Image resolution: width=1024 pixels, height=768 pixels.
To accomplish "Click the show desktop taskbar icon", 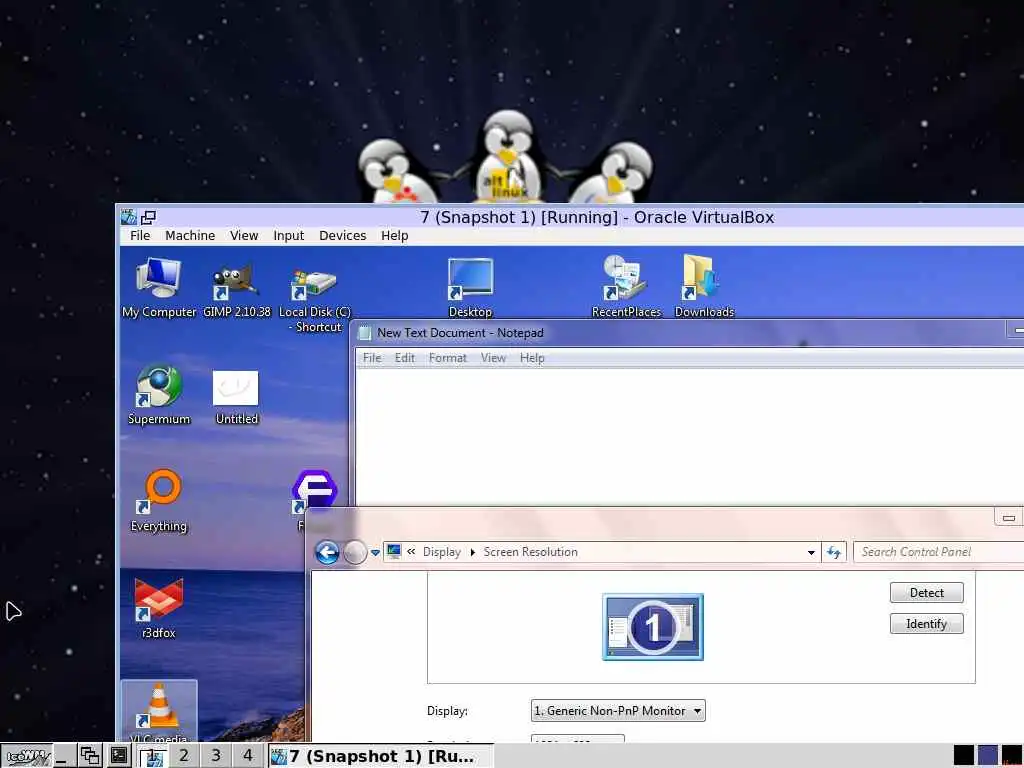I will coord(63,756).
